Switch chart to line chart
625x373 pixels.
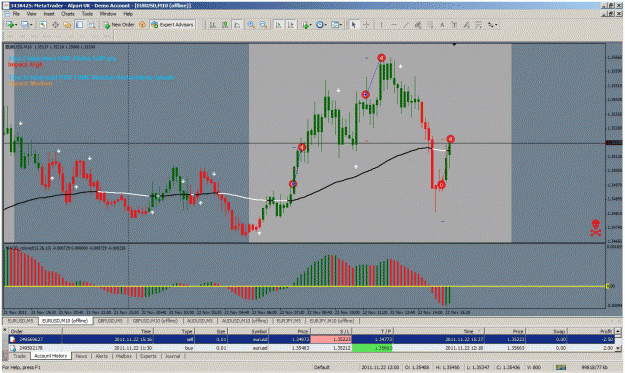click(237, 25)
